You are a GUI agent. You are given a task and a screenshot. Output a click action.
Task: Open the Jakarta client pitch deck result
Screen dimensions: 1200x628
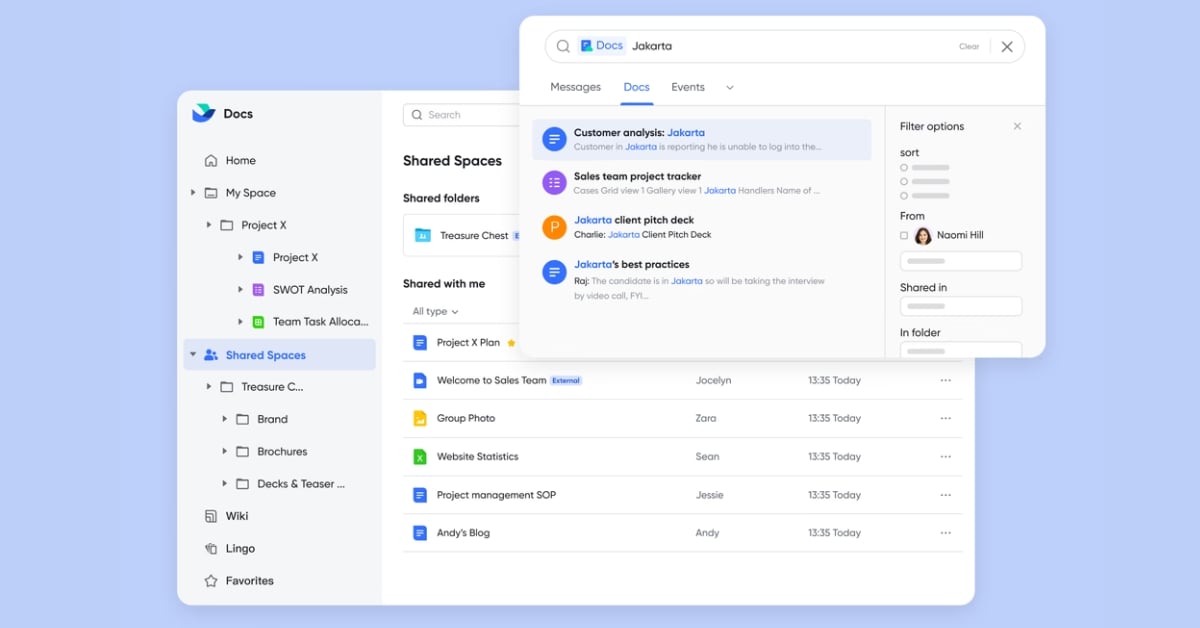coord(633,220)
